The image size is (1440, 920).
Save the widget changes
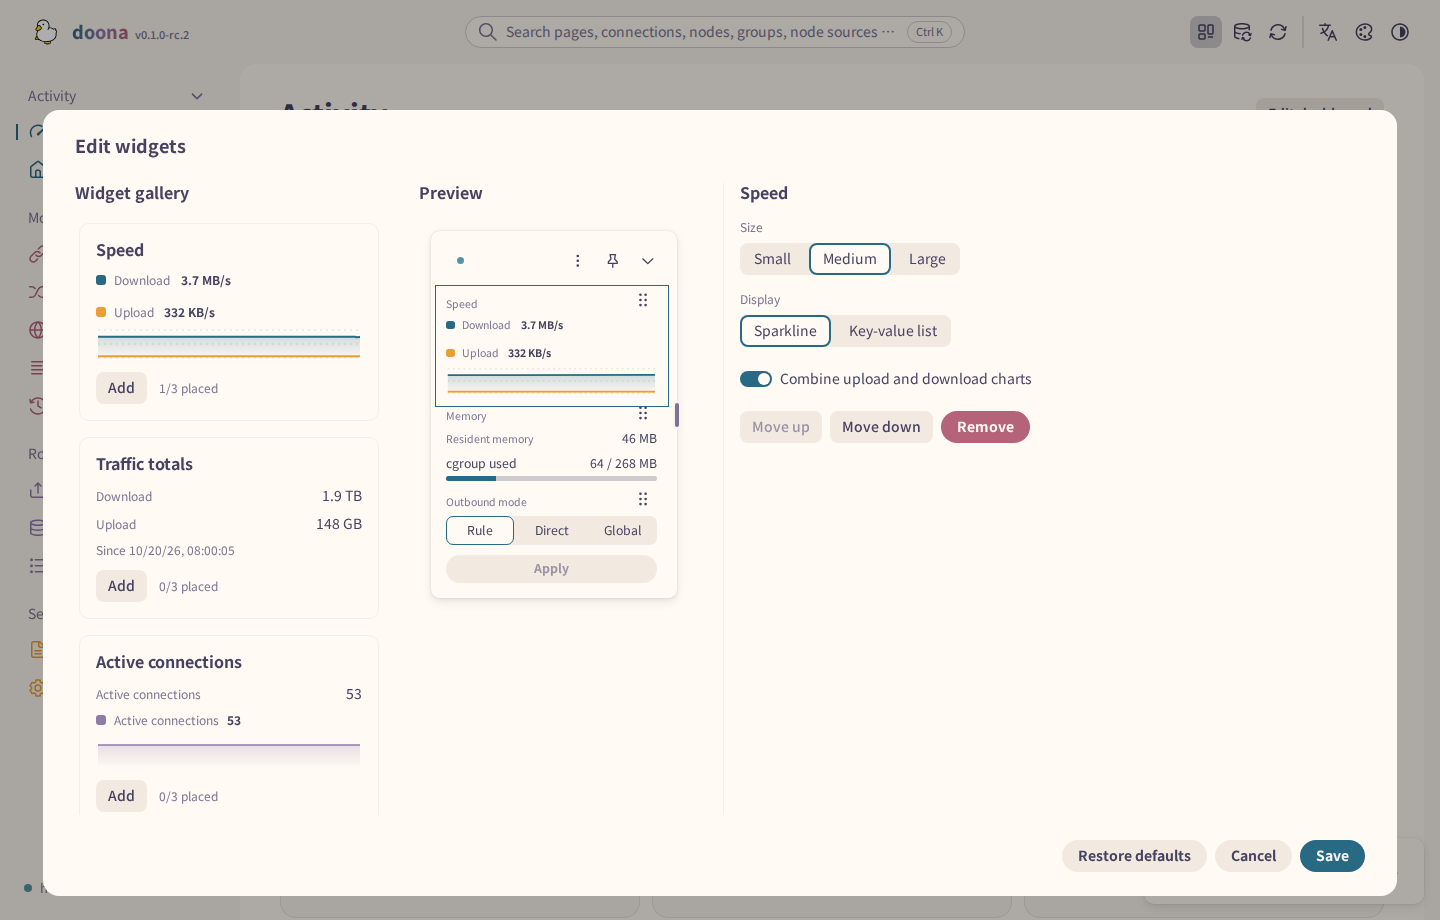(1332, 856)
